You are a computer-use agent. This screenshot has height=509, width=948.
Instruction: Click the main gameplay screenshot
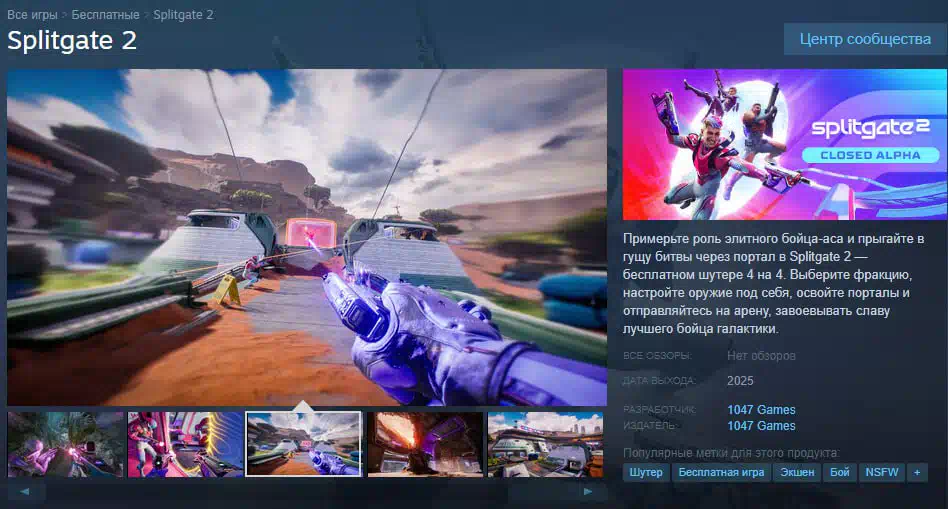click(x=307, y=237)
